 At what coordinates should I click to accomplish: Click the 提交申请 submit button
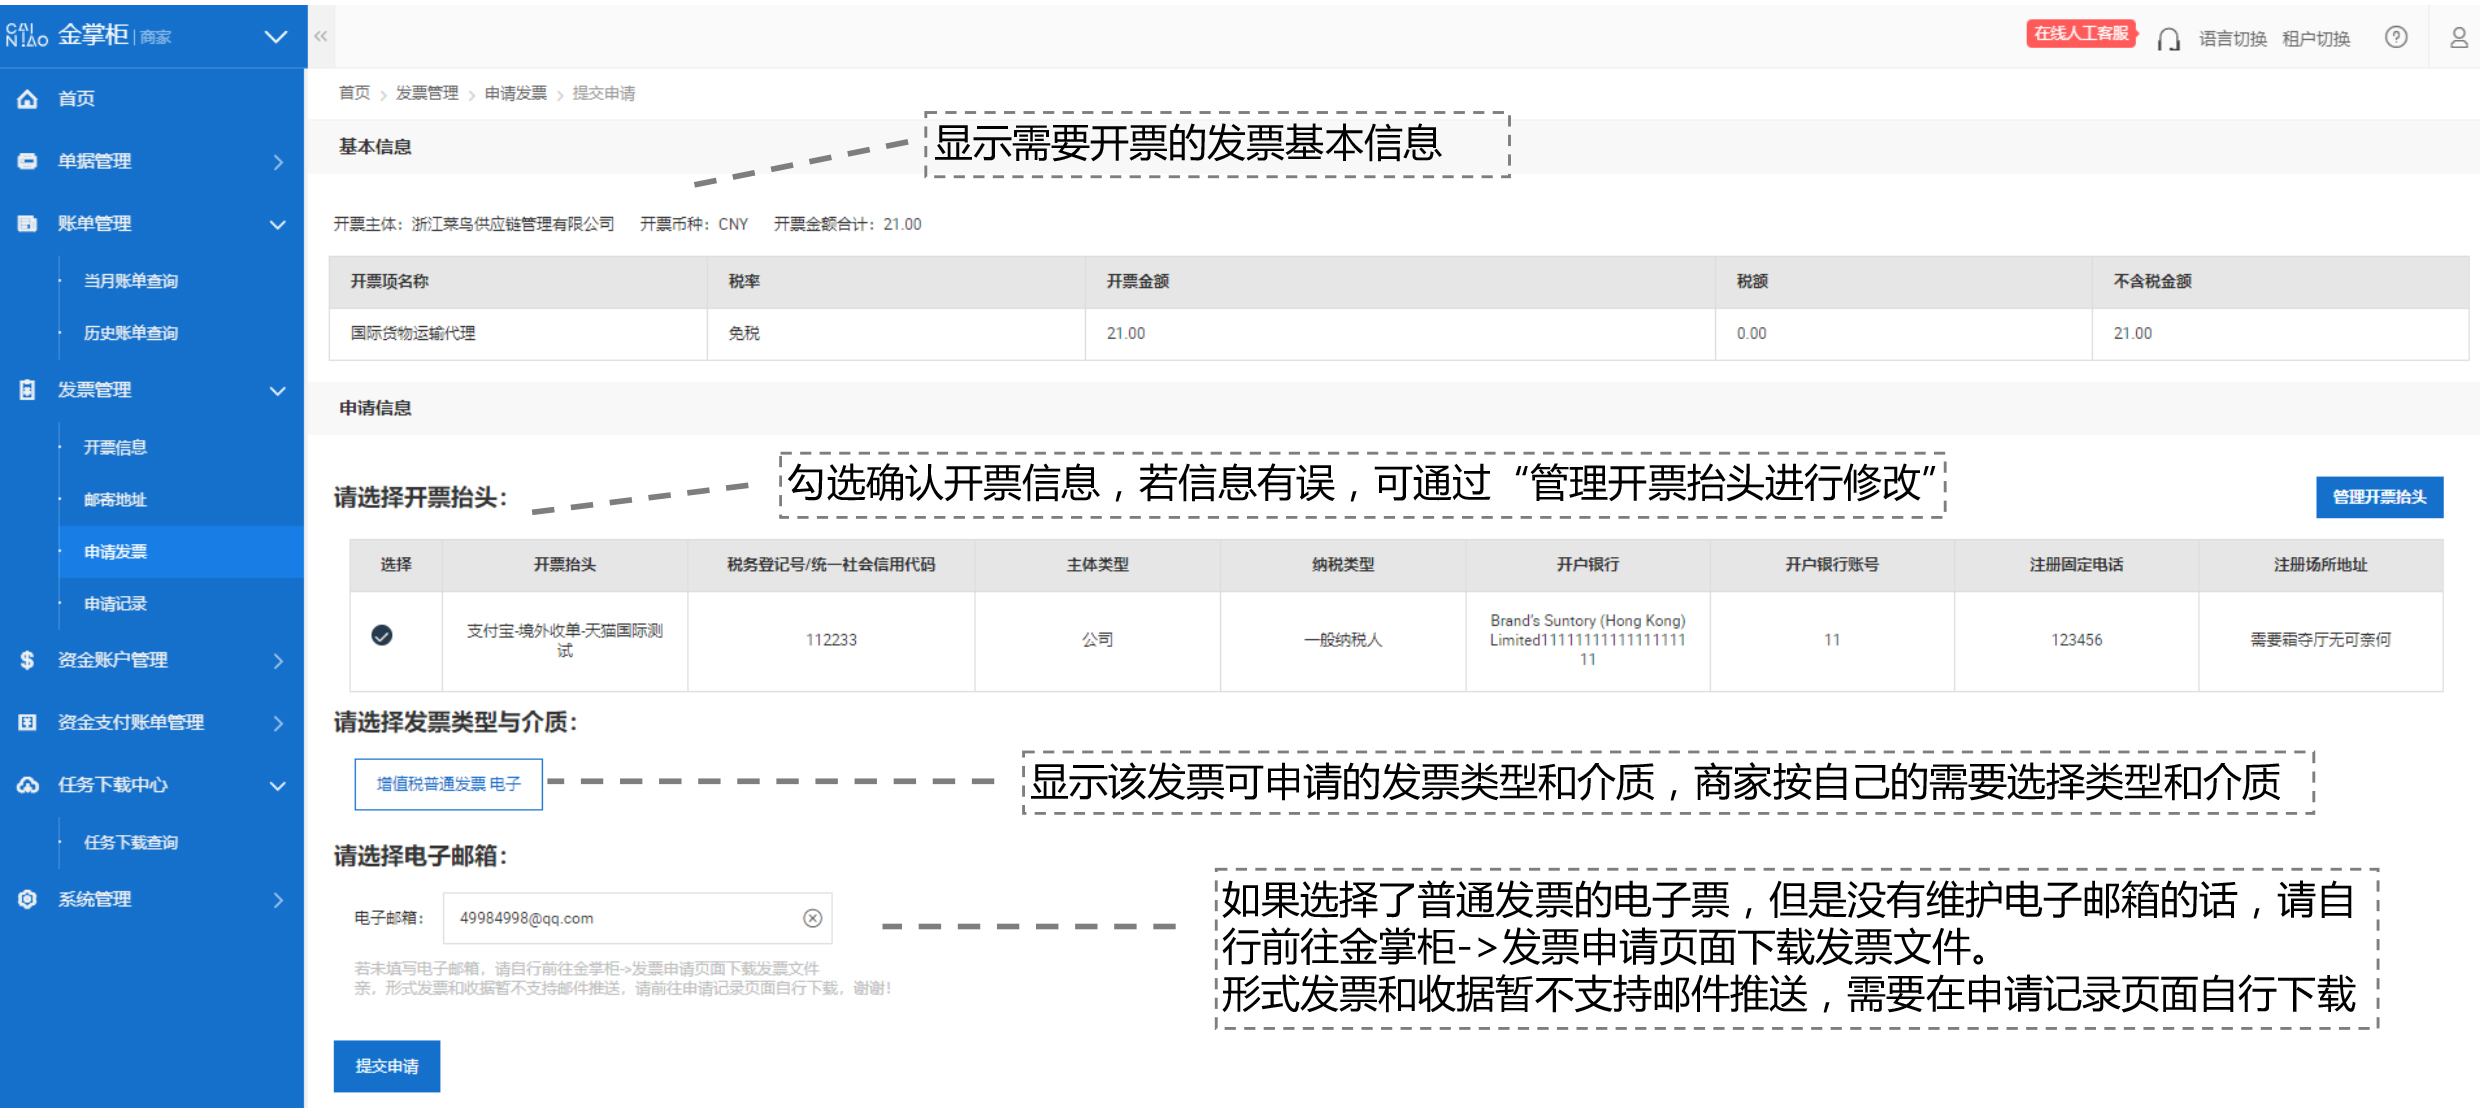(x=387, y=1066)
